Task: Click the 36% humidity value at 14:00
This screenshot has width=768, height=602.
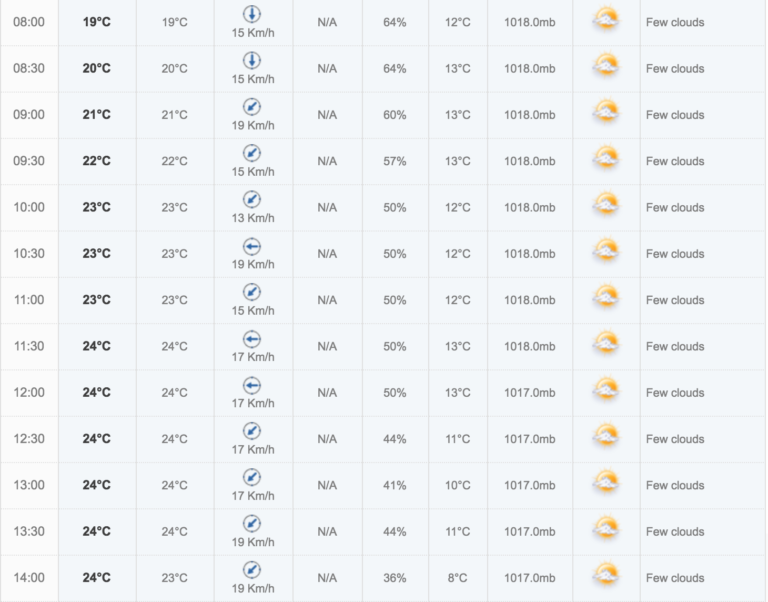Action: tap(395, 578)
